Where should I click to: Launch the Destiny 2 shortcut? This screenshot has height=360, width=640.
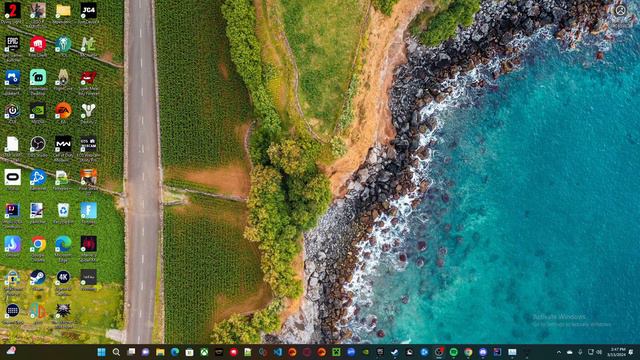[x=89, y=111]
